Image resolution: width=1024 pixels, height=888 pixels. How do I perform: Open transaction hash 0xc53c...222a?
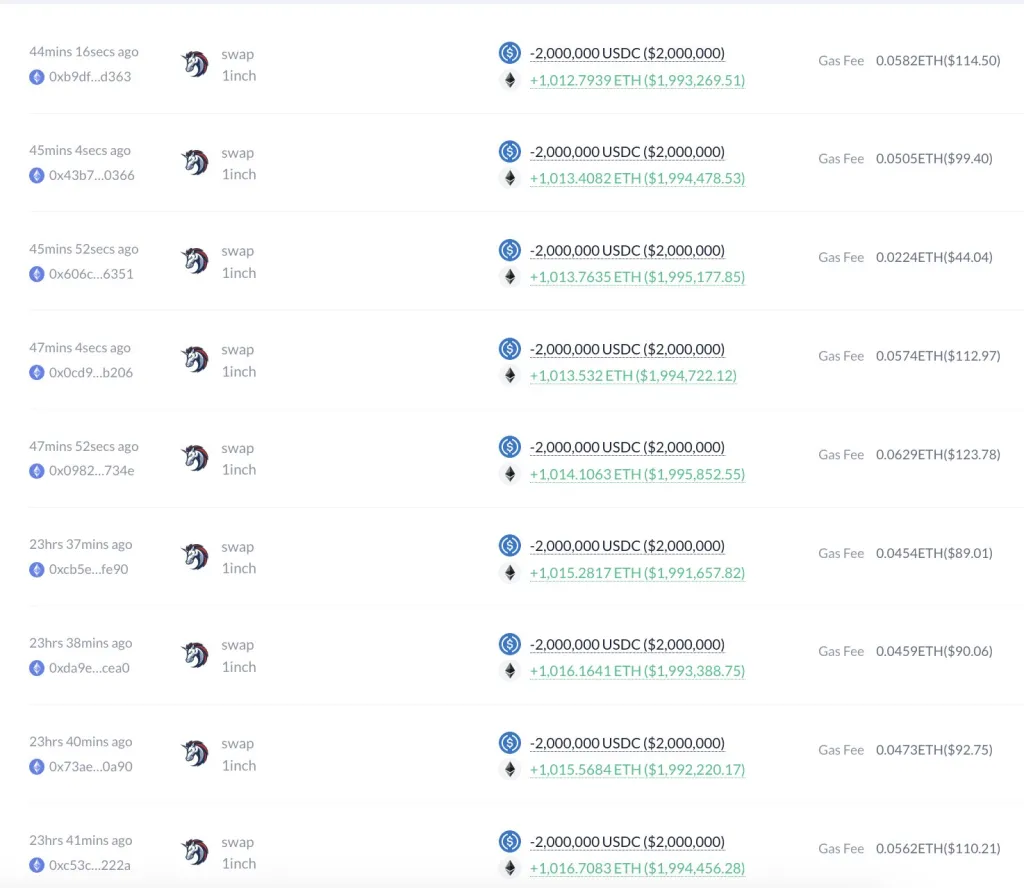coord(90,865)
